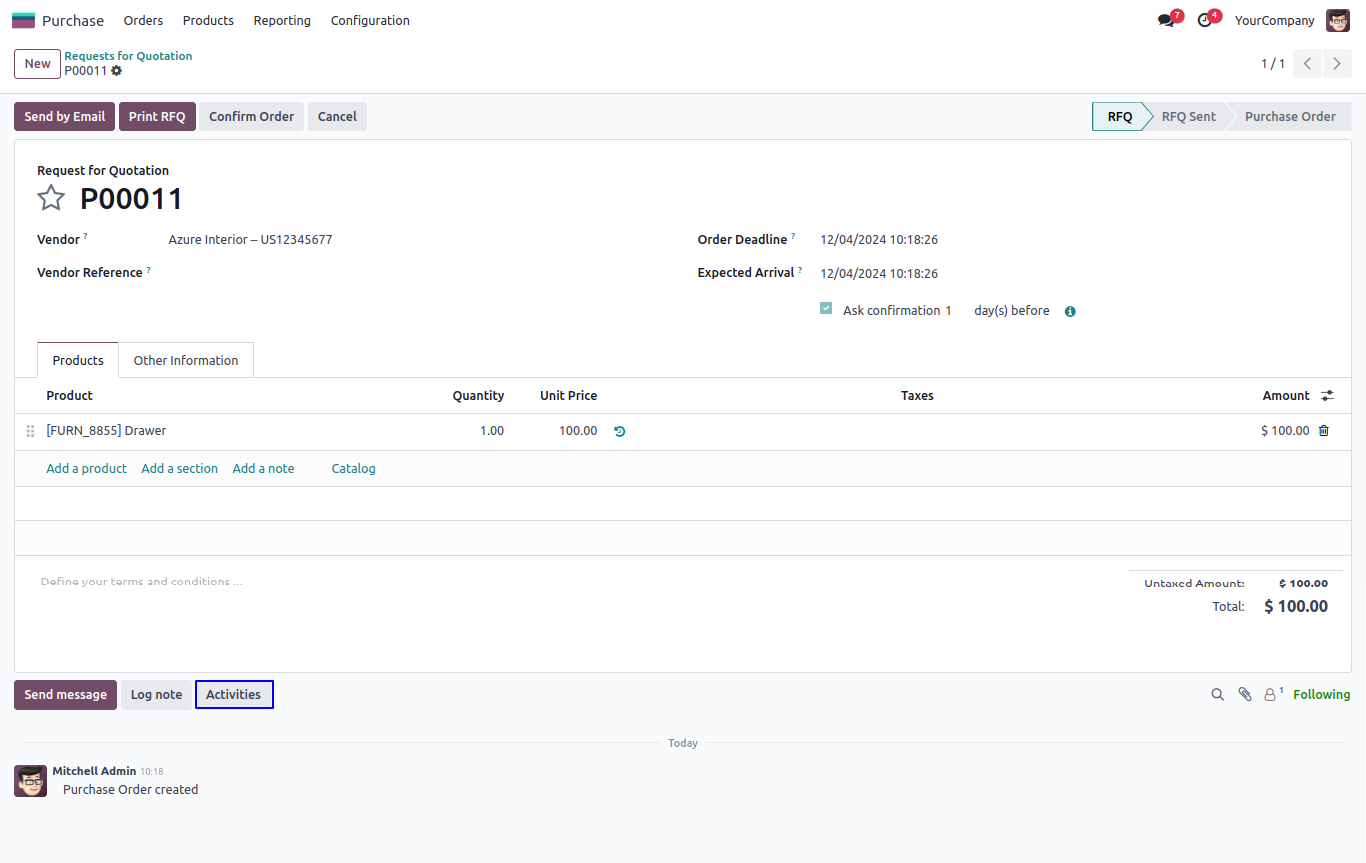
Task: Open the Configuration menu
Action: (370, 21)
